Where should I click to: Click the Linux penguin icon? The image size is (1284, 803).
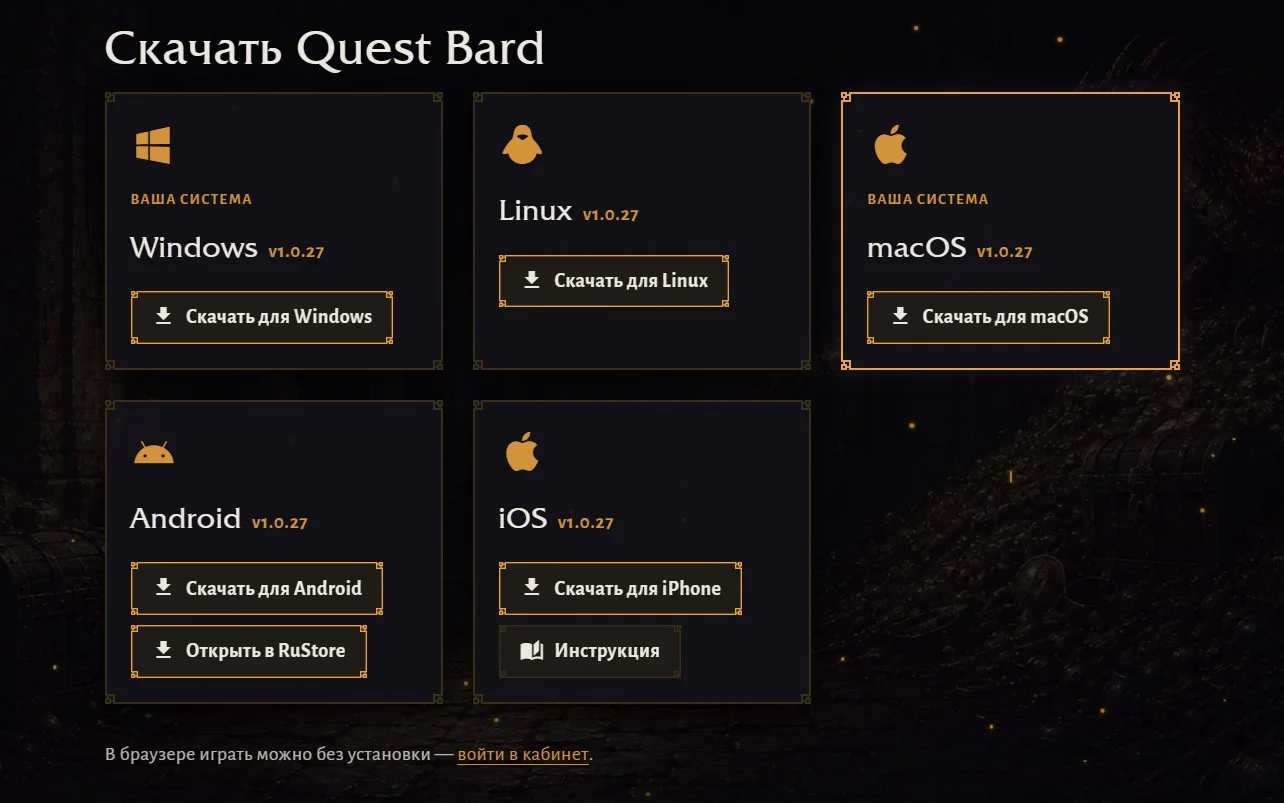point(521,145)
